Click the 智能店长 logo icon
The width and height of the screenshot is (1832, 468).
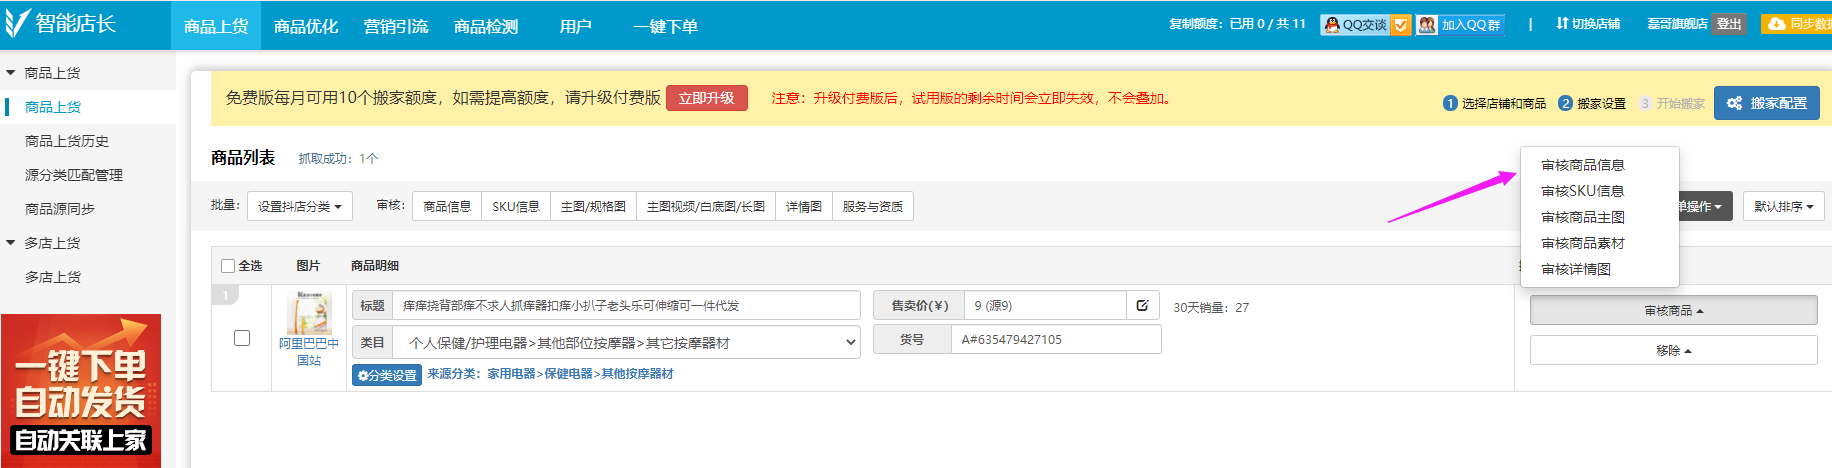tap(17, 23)
